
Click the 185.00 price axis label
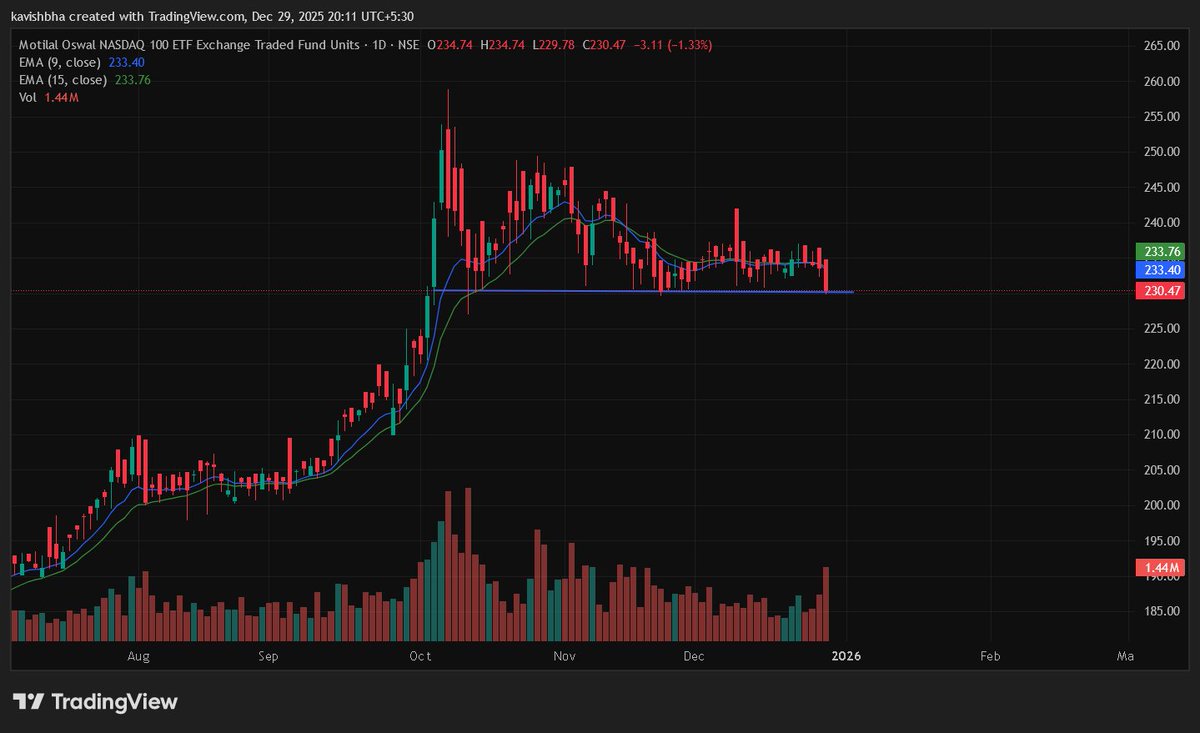pos(1162,611)
